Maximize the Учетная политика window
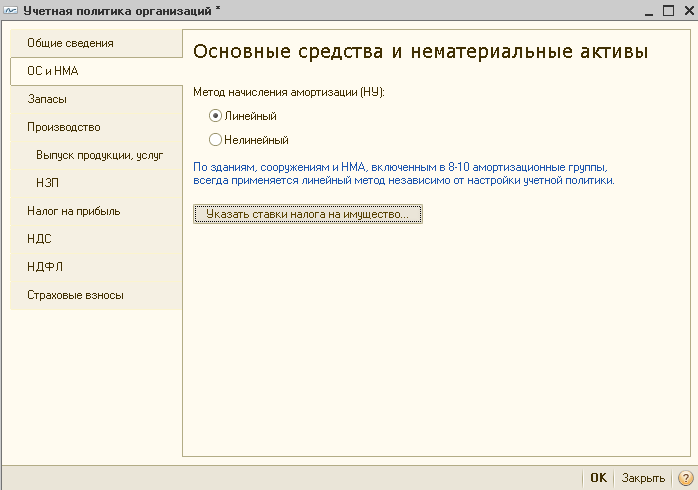The image size is (698, 490). tap(668, 11)
